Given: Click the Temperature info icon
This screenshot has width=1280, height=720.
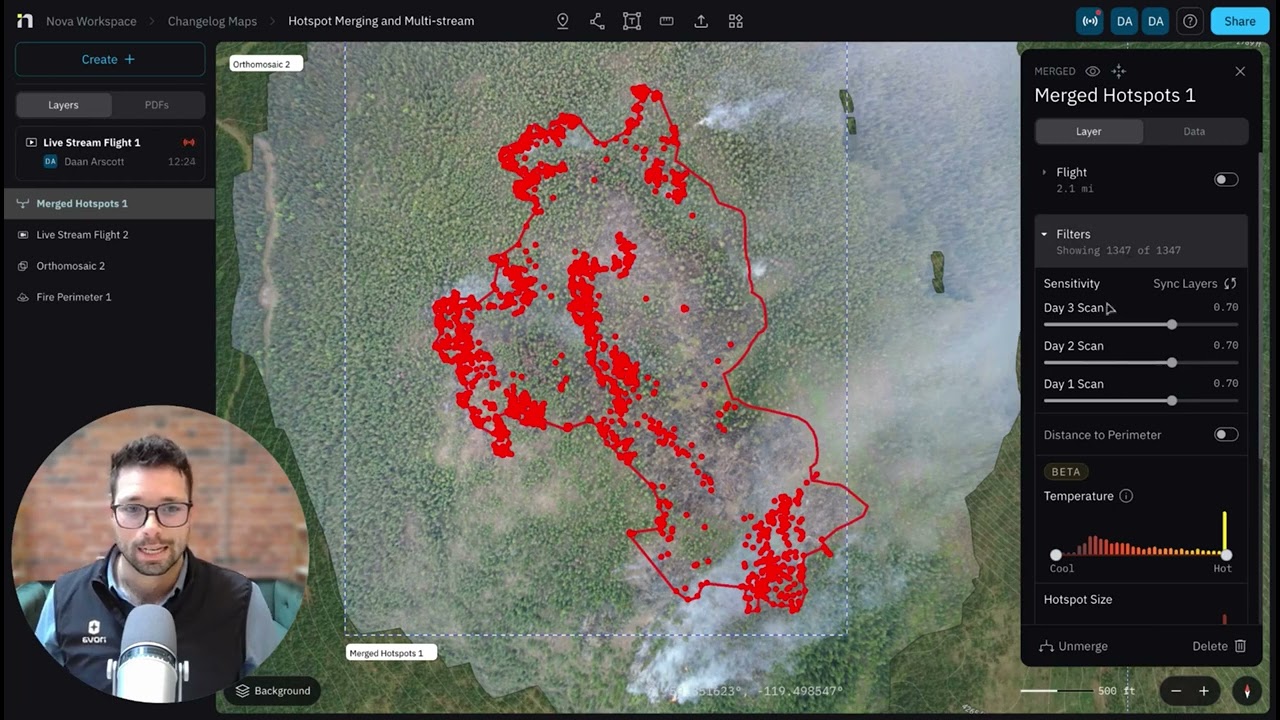Looking at the screenshot, I should (x=1126, y=496).
